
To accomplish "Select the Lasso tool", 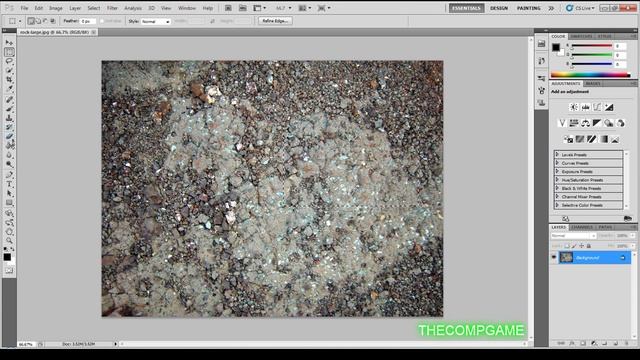I will point(9,61).
